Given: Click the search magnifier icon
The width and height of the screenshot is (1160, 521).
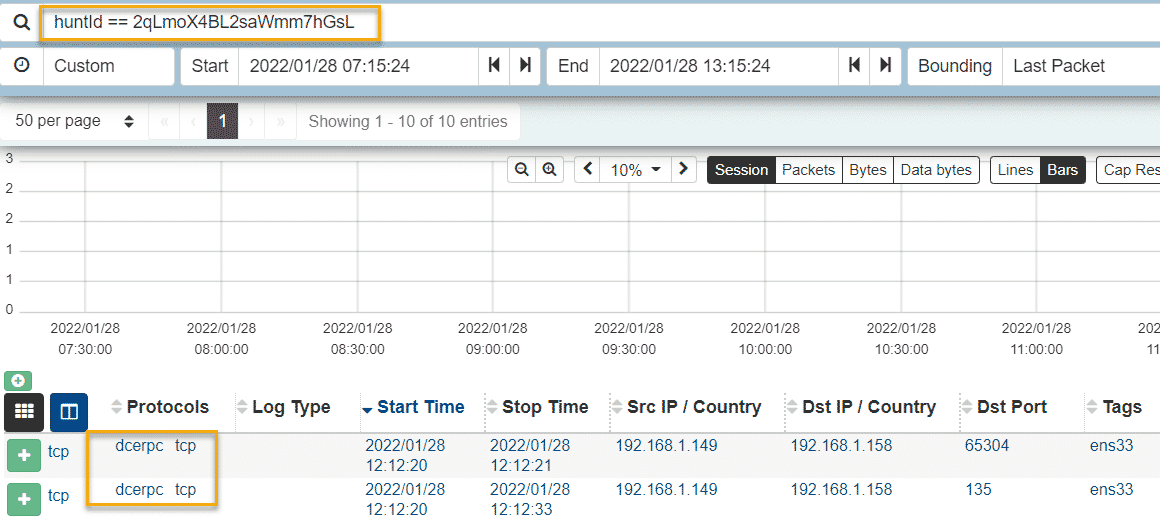Looking at the screenshot, I should click(x=21, y=22).
